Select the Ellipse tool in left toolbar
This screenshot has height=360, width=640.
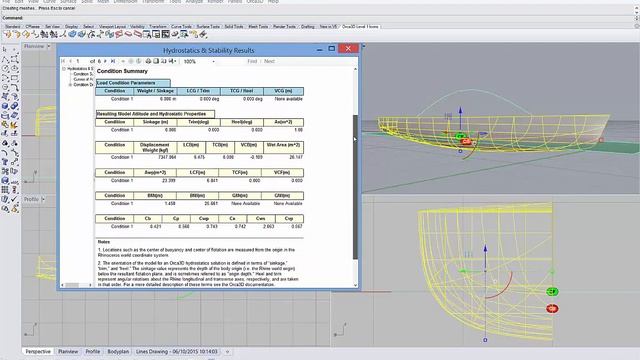(x=14, y=68)
